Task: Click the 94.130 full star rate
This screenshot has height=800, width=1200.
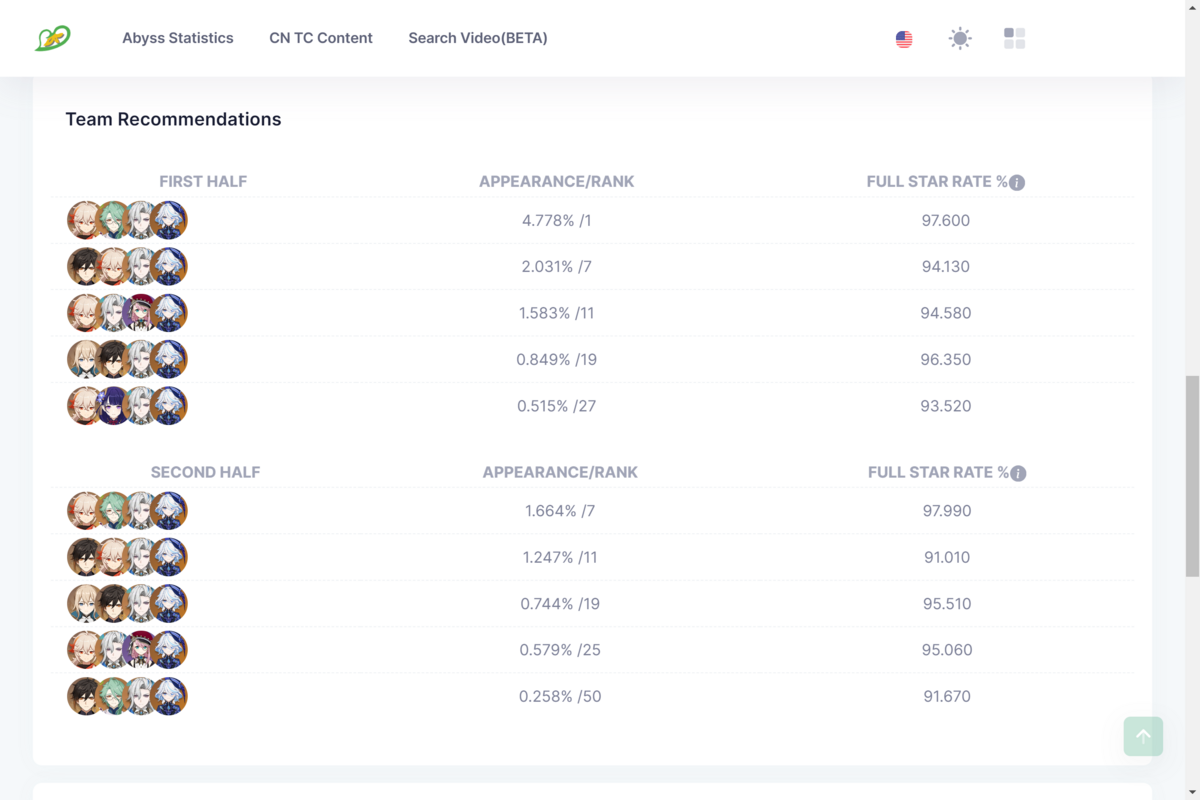Action: click(946, 267)
